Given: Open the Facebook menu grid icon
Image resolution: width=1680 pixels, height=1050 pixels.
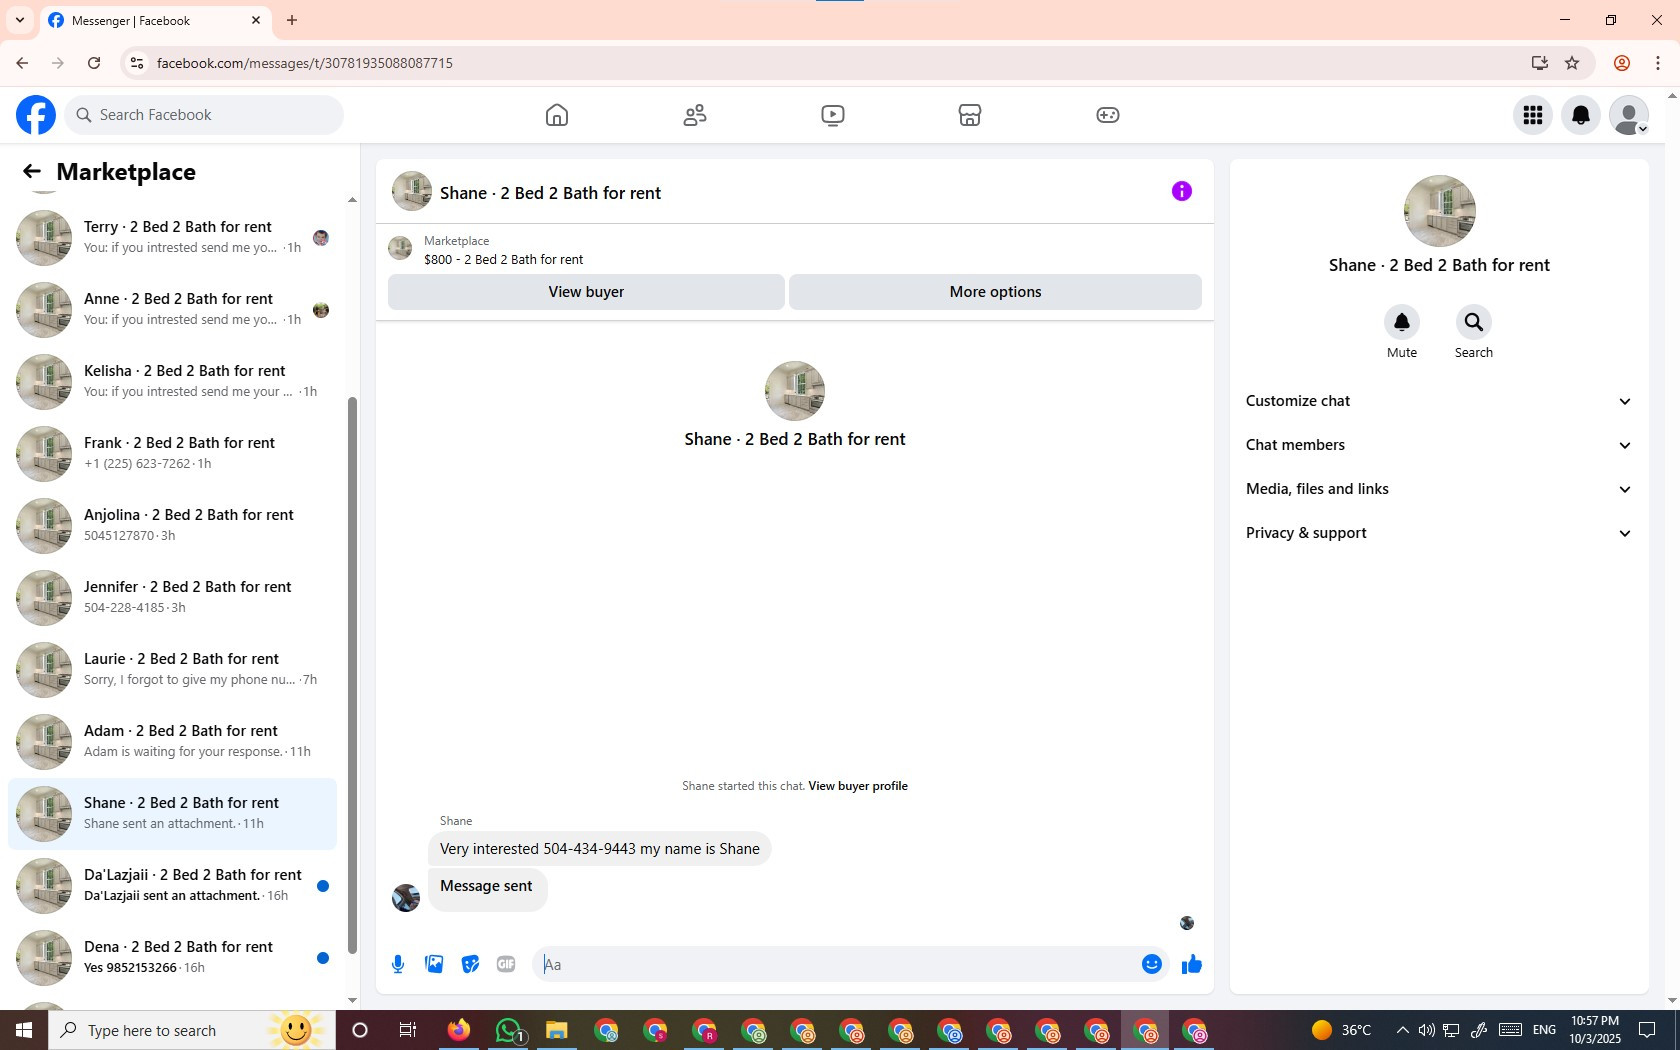Looking at the screenshot, I should coord(1533,115).
